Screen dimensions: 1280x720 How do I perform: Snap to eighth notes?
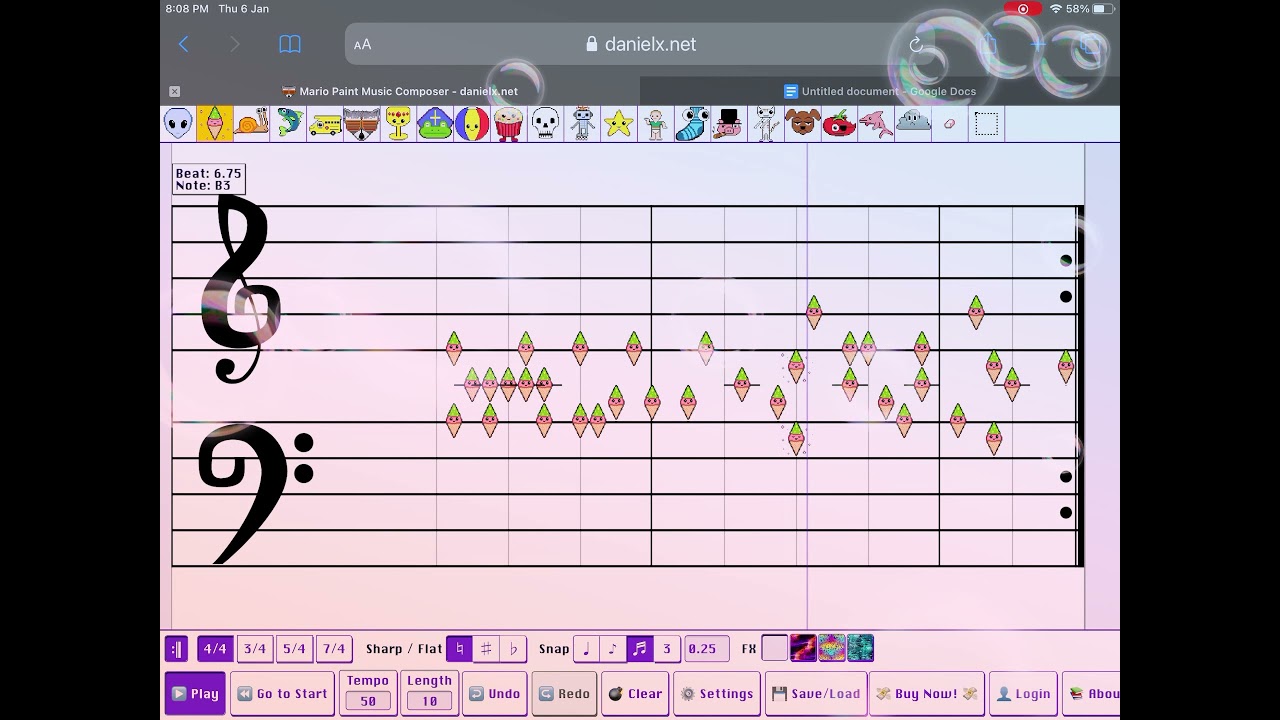click(x=613, y=649)
